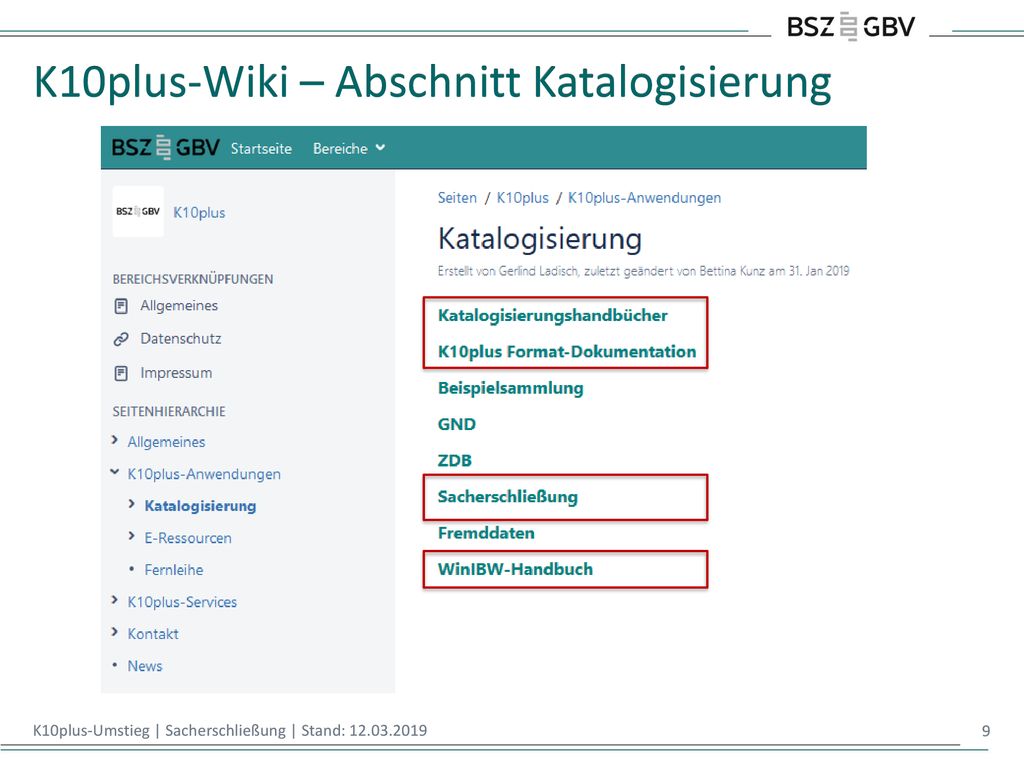Select E-Ressourcen in the page tree
Image resolution: width=1024 pixels, height=768 pixels.
[188, 538]
